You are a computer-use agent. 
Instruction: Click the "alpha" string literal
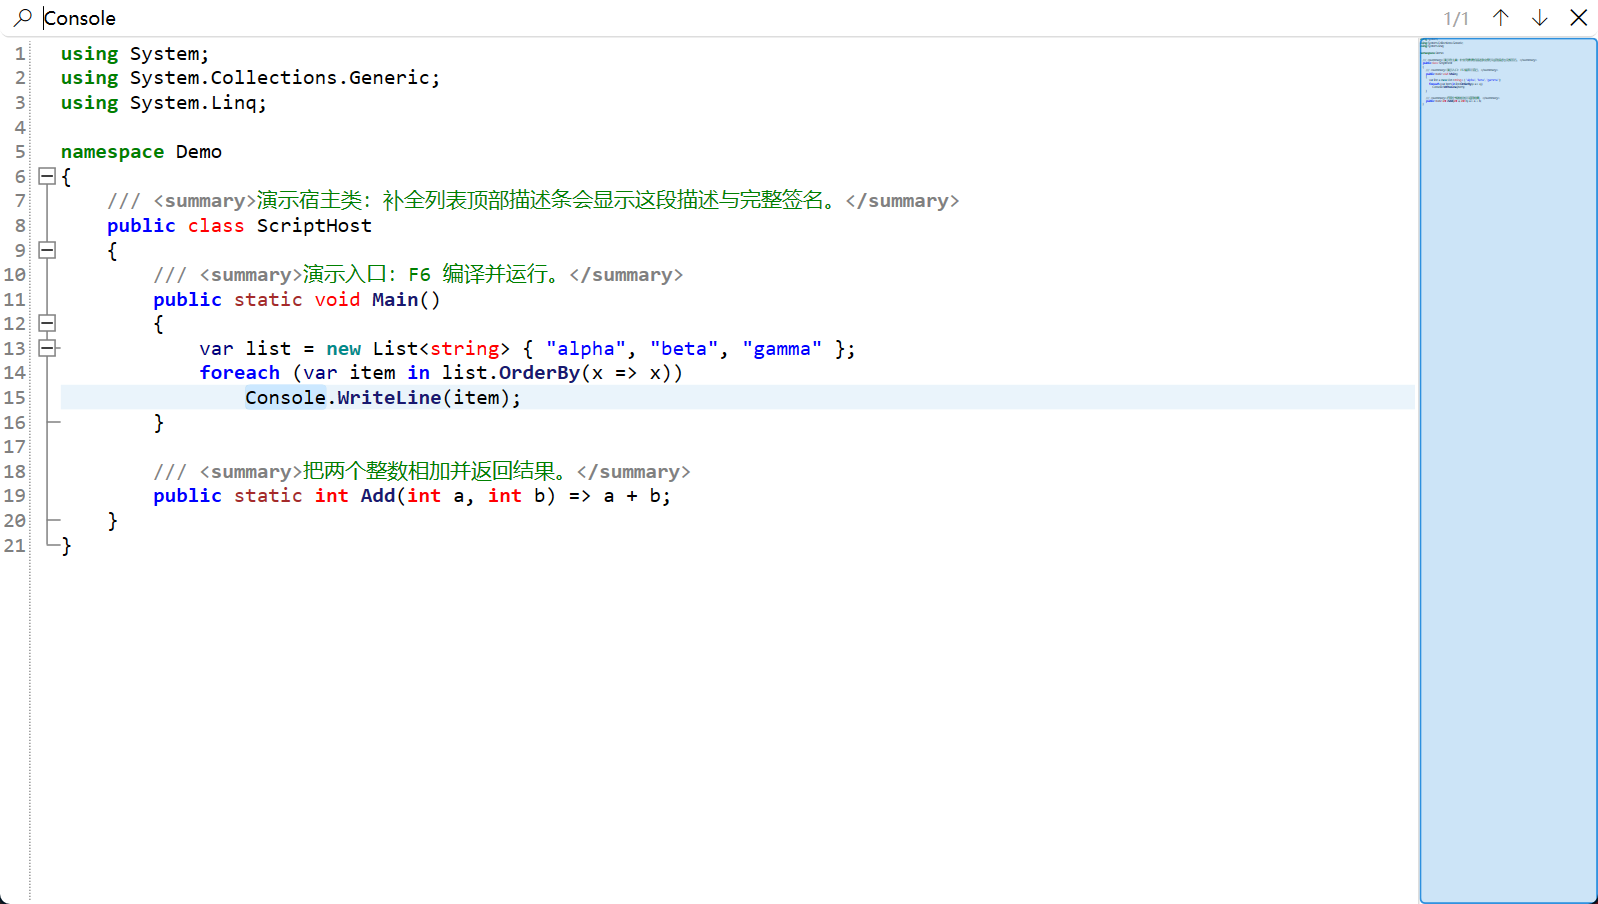pos(586,348)
